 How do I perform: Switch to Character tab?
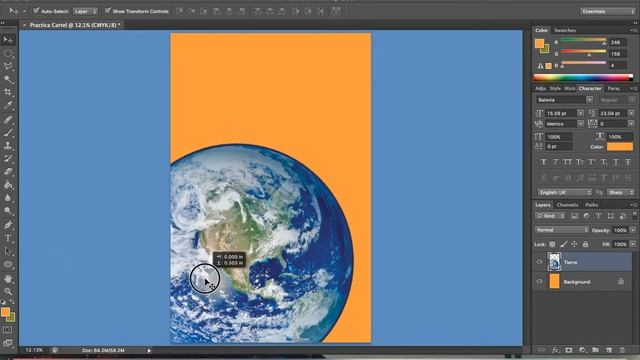tap(590, 88)
